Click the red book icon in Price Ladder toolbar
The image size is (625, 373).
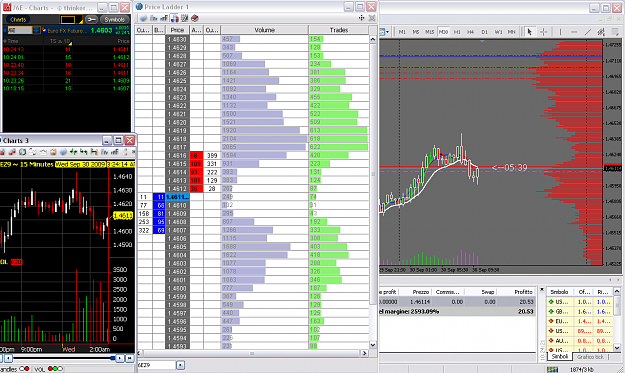[195, 18]
